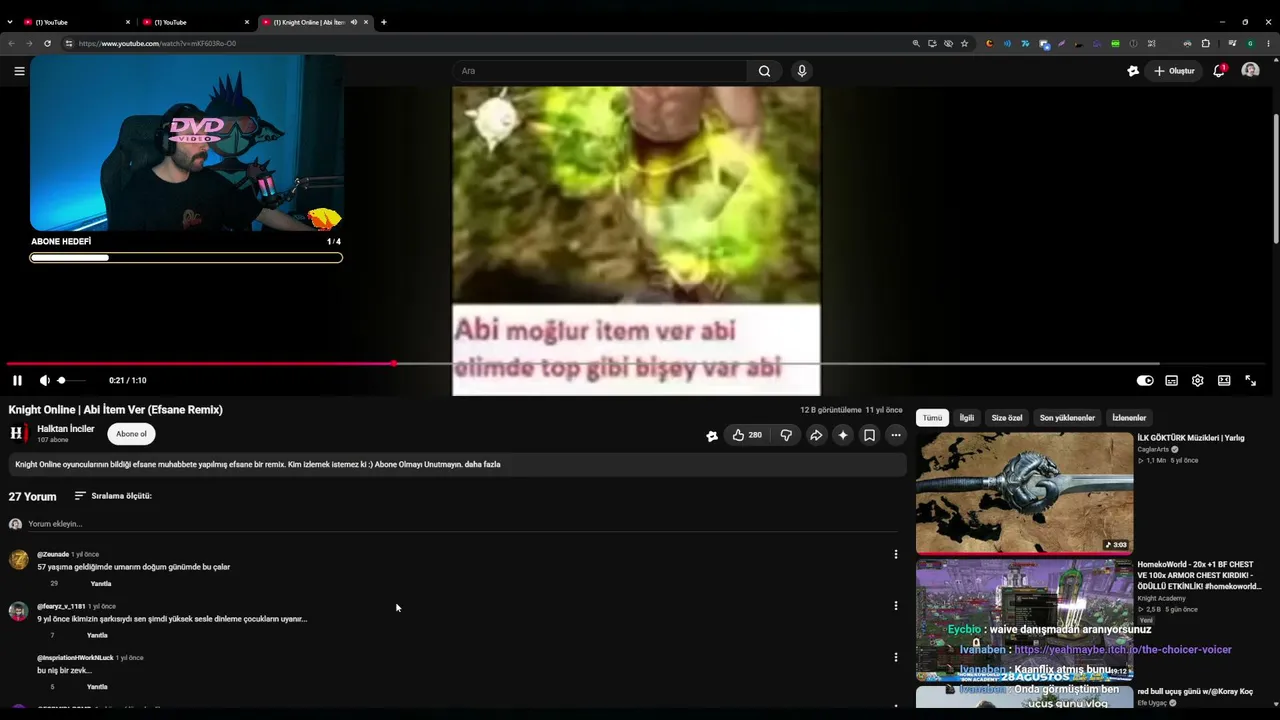Open the tab search dropdown arrow

coord(10,22)
